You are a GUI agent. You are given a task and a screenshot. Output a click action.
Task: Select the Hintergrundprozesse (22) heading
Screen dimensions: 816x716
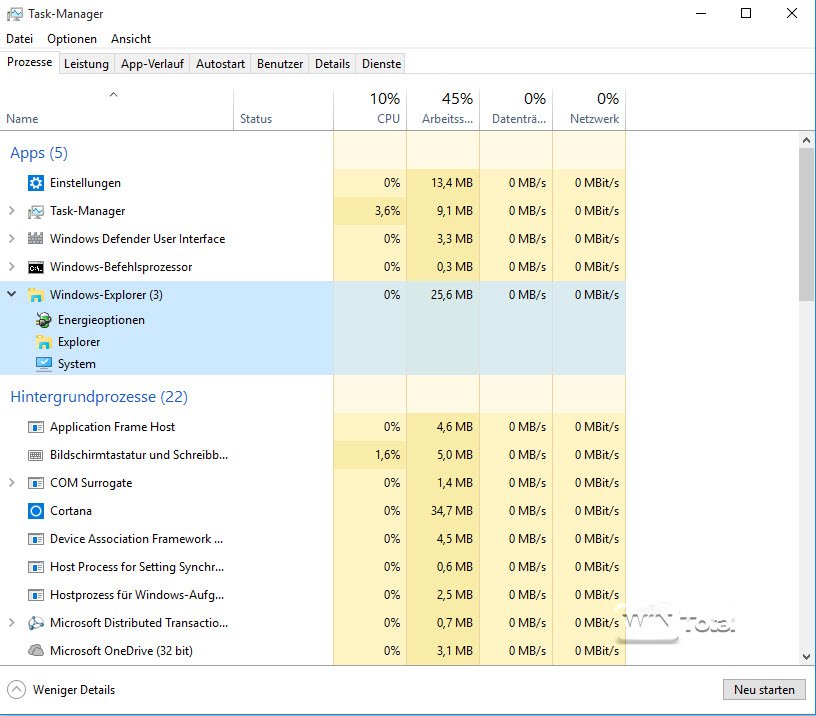point(99,397)
